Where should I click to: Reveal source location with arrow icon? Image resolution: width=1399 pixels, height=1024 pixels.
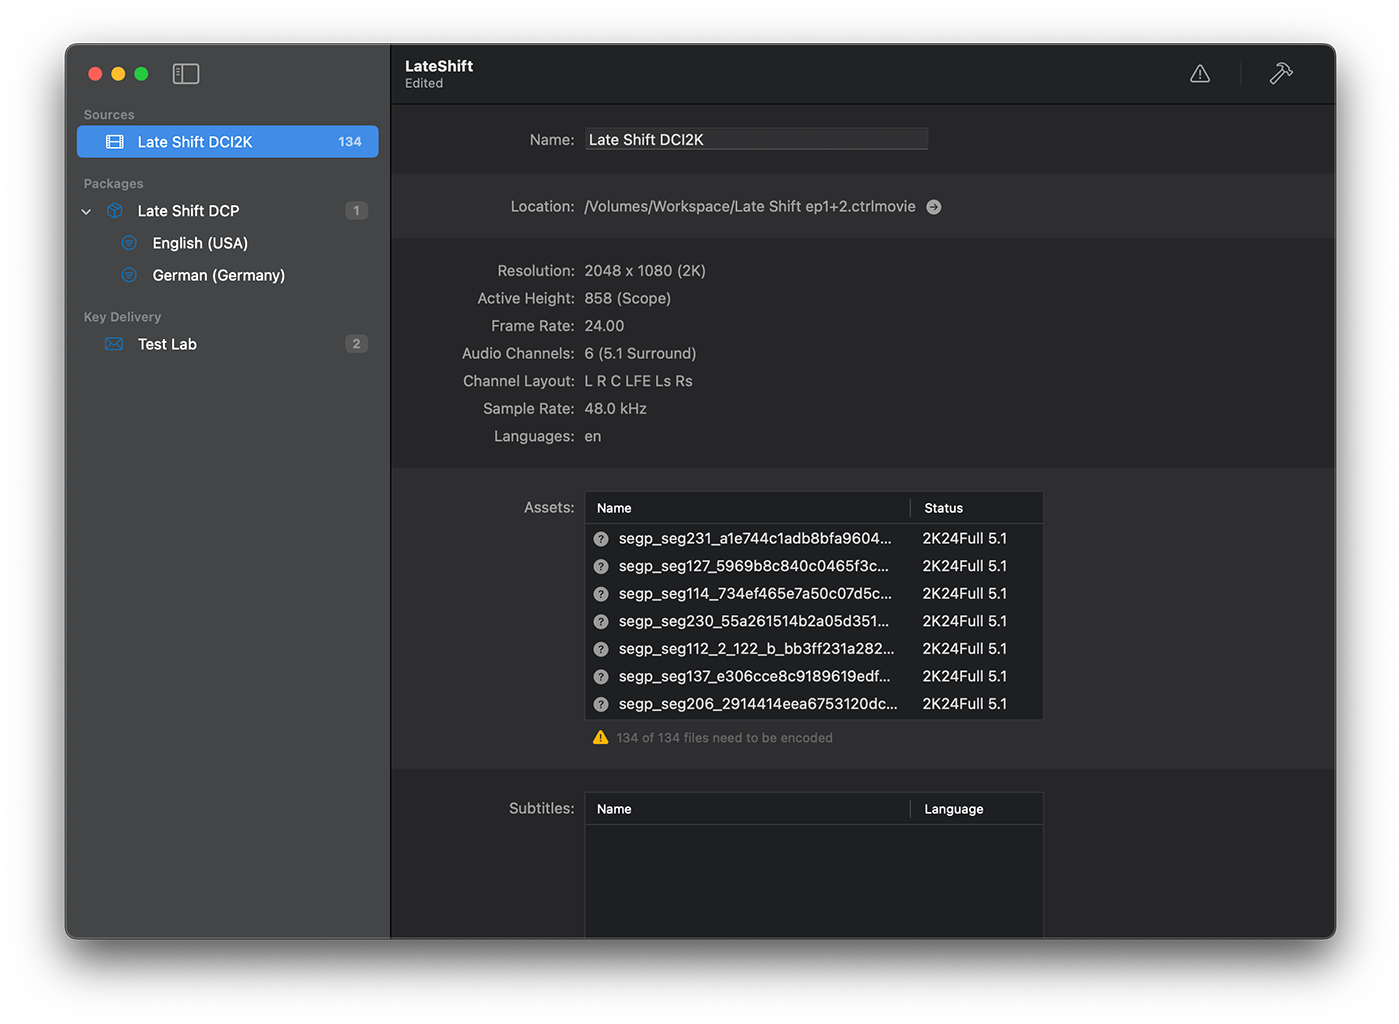[x=934, y=207]
